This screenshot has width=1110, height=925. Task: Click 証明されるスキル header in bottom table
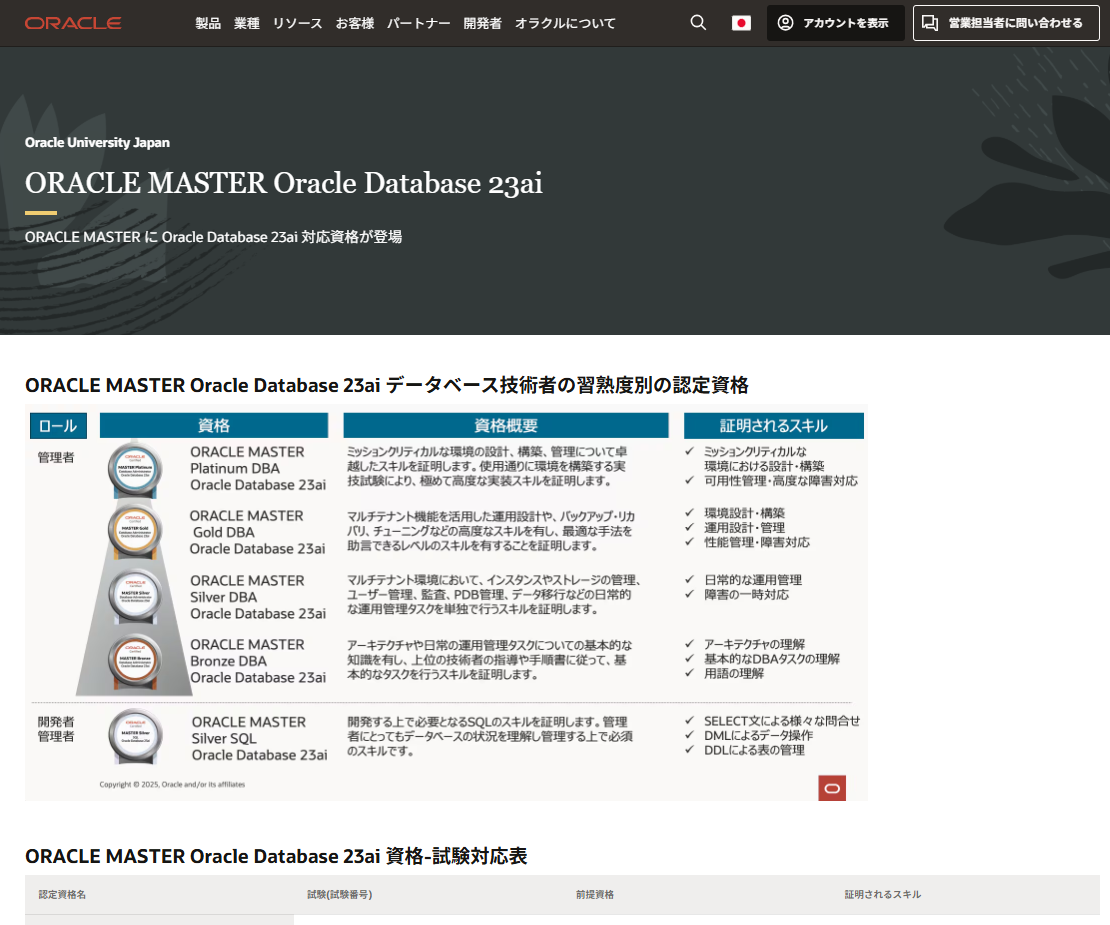pos(883,895)
